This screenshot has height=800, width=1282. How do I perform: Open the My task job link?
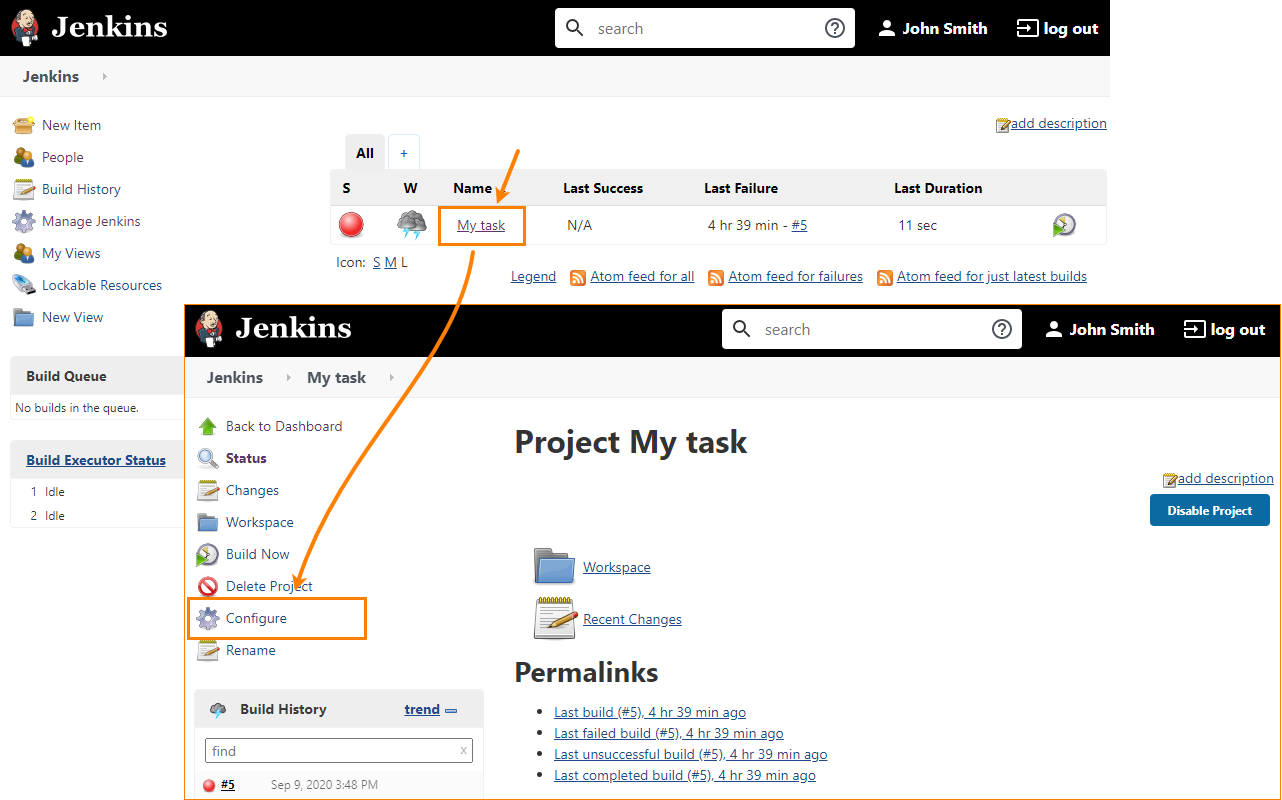coord(481,225)
